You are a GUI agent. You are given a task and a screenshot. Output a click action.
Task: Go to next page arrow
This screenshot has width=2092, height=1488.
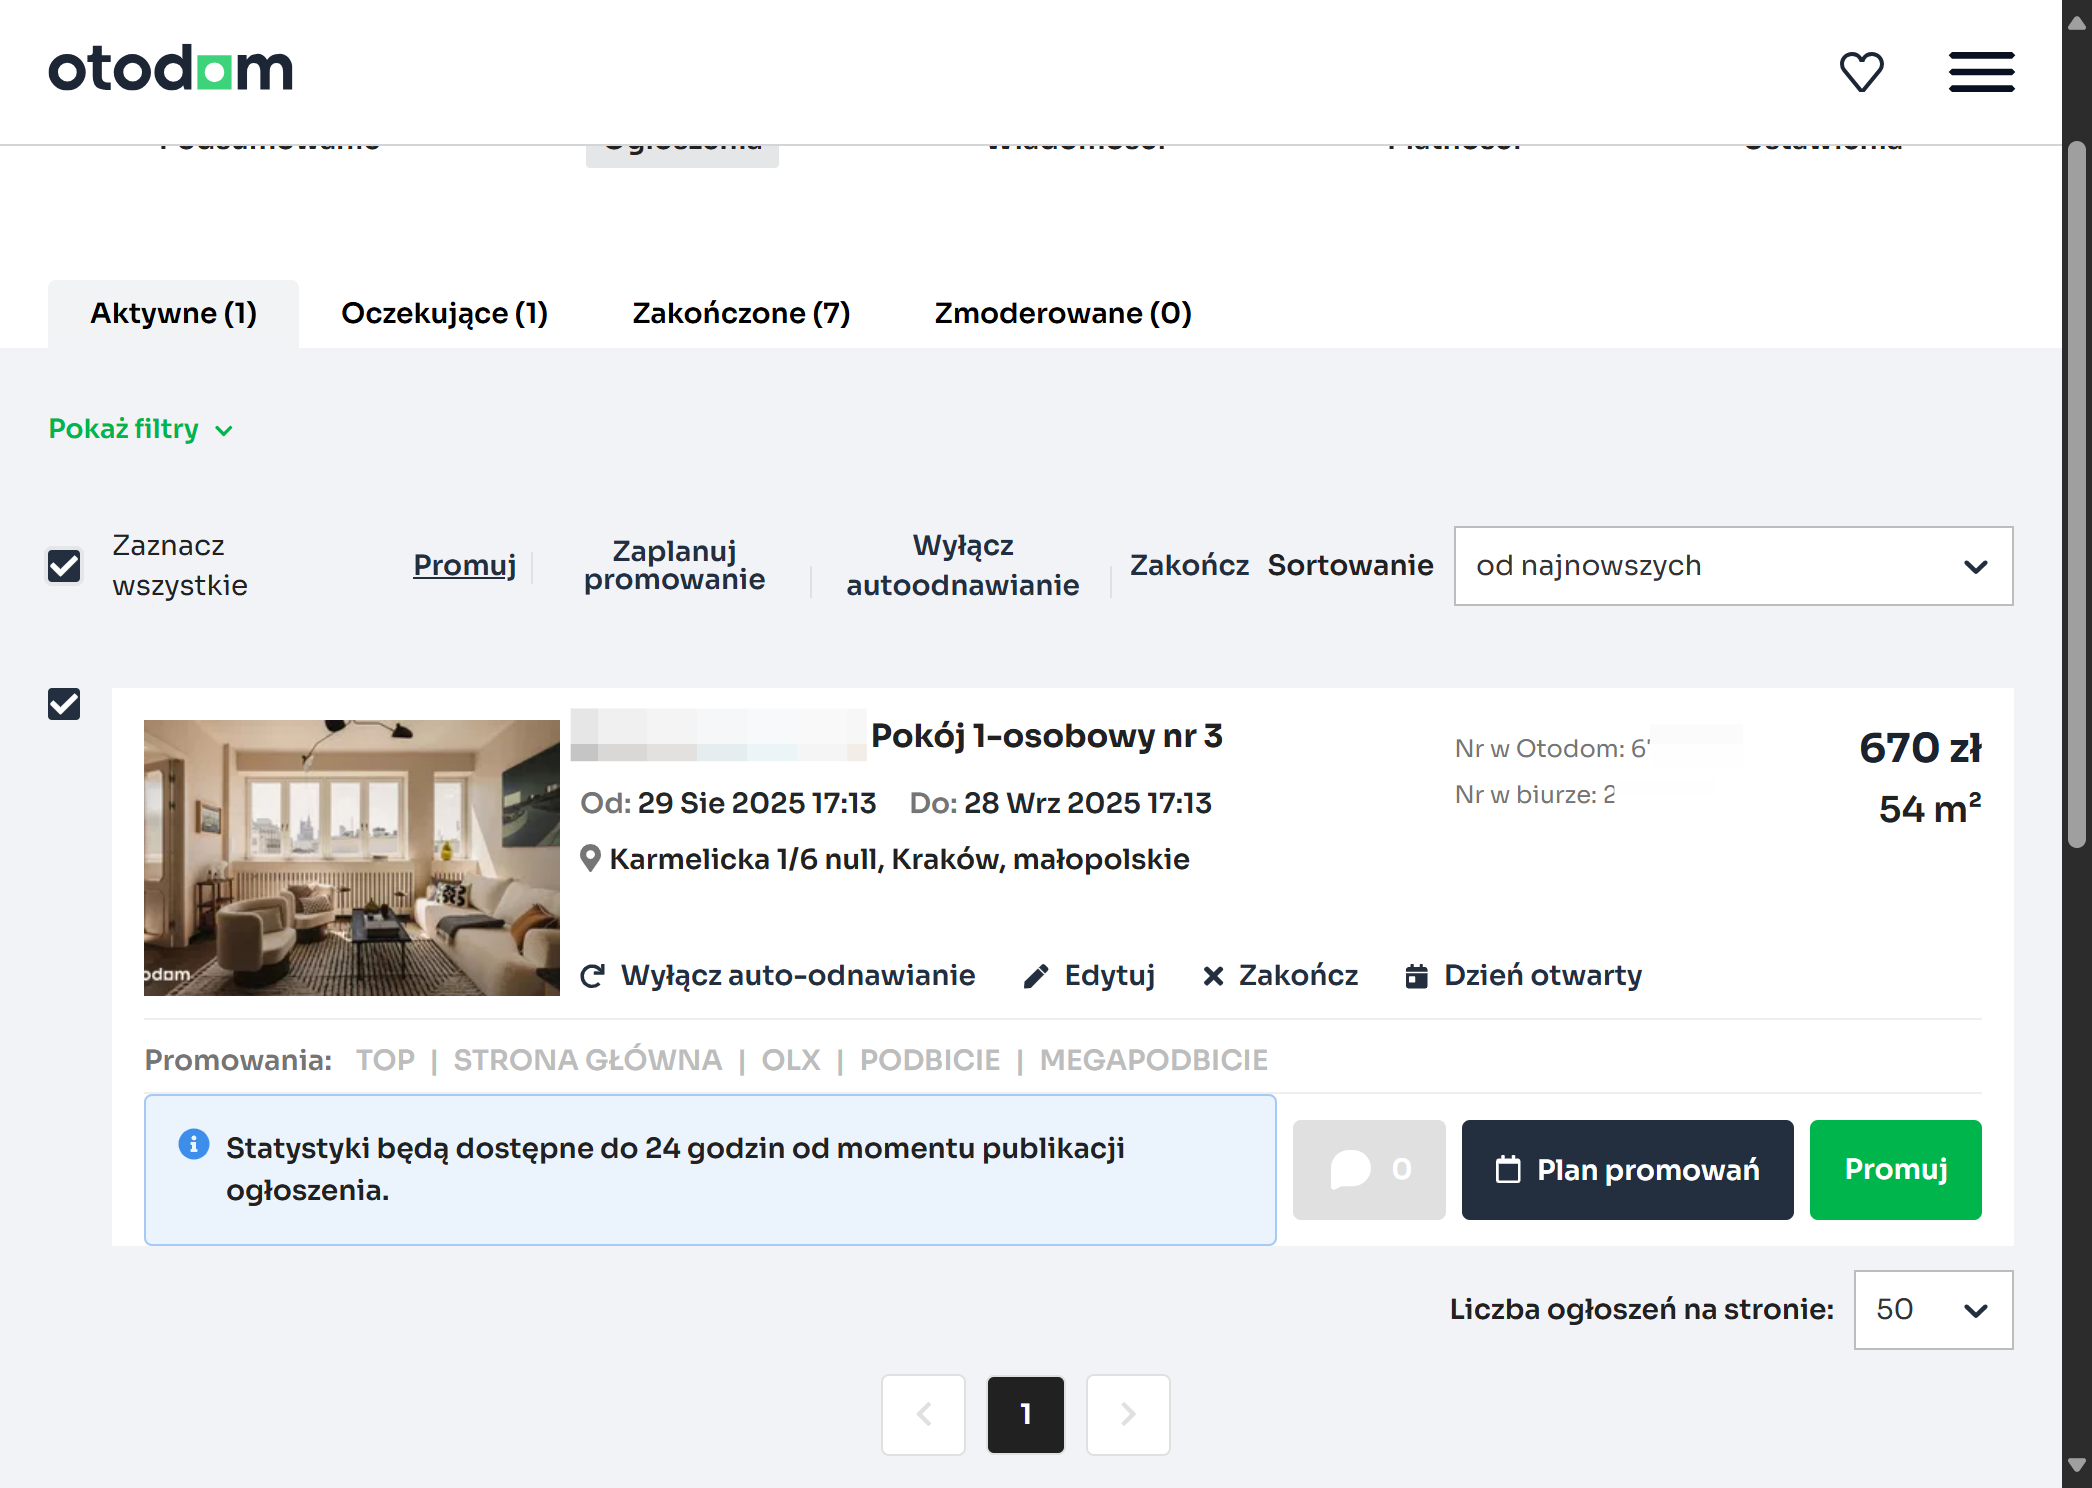pyautogui.click(x=1128, y=1414)
